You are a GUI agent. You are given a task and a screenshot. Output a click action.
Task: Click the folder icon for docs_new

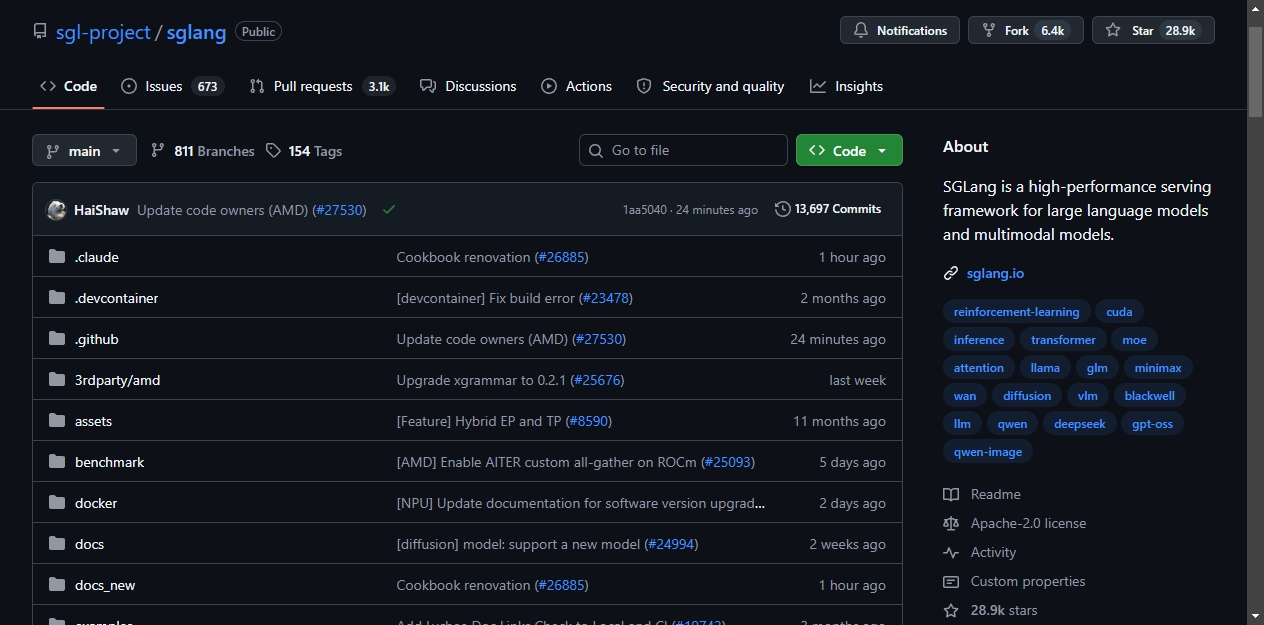coord(57,585)
